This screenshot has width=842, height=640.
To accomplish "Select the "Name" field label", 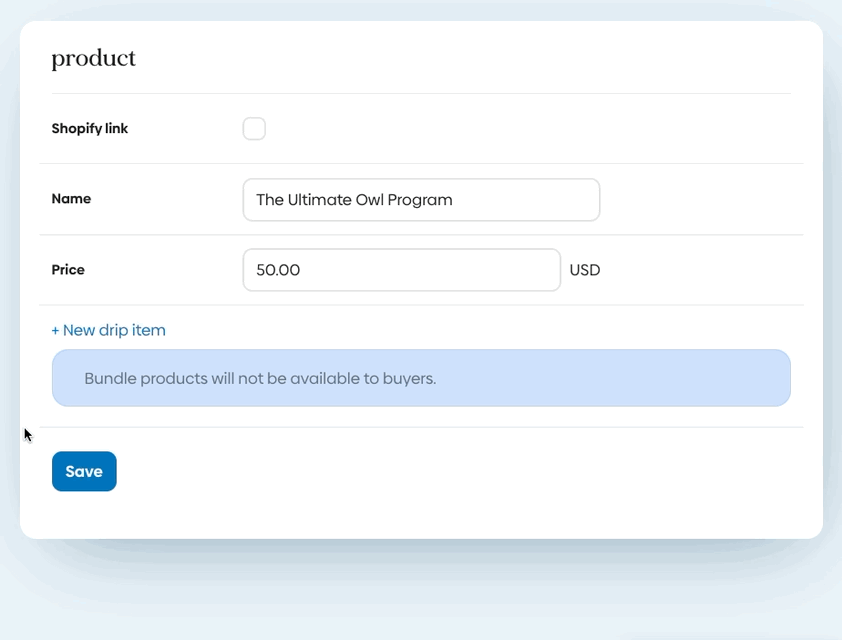I will pos(71,199).
